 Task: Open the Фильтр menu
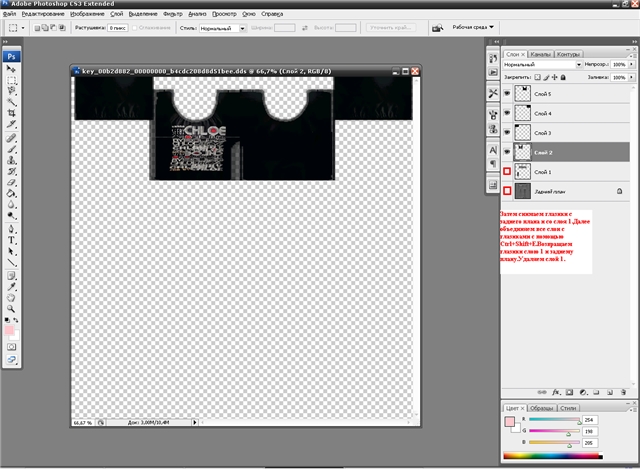pyautogui.click(x=173, y=14)
